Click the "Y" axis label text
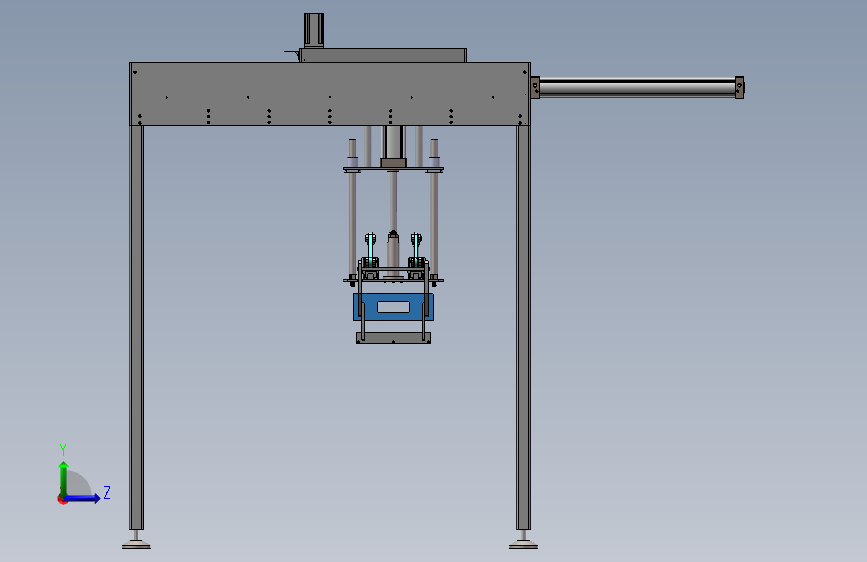Image resolution: width=867 pixels, height=562 pixels. 63,449
